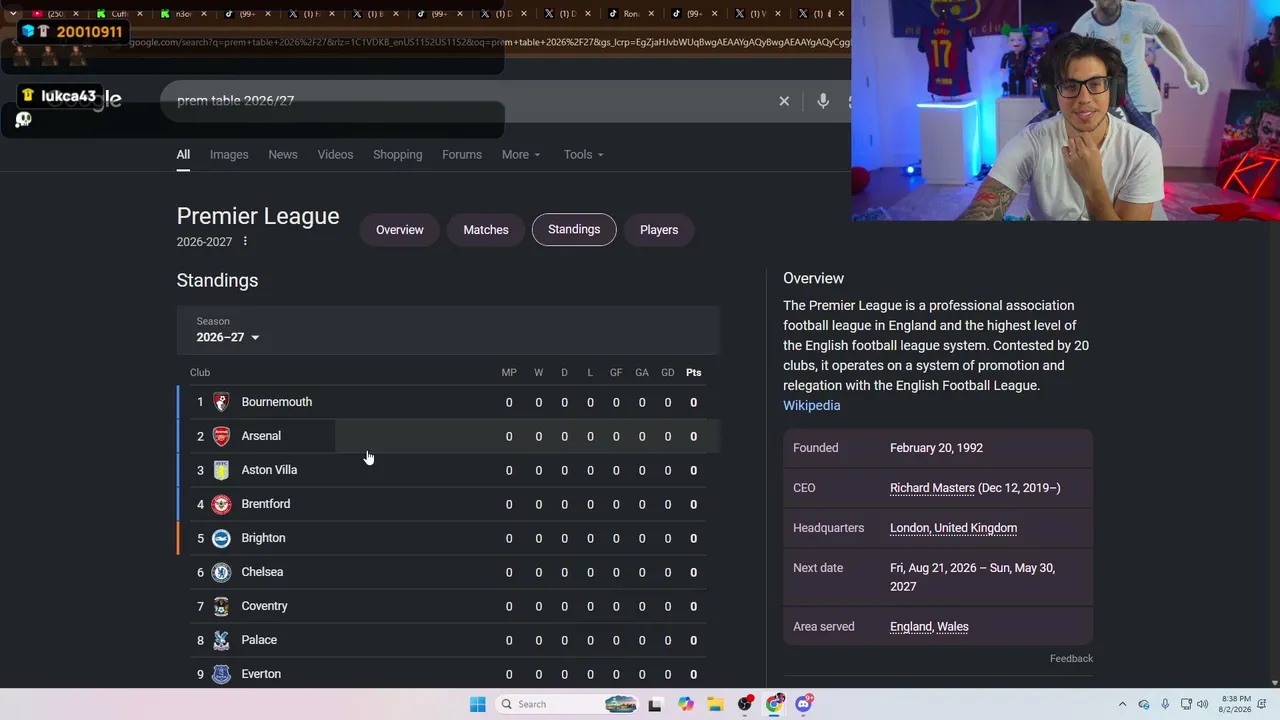Clear the Google search query with the X icon
Screen dimensions: 1280x720
[x=784, y=101]
